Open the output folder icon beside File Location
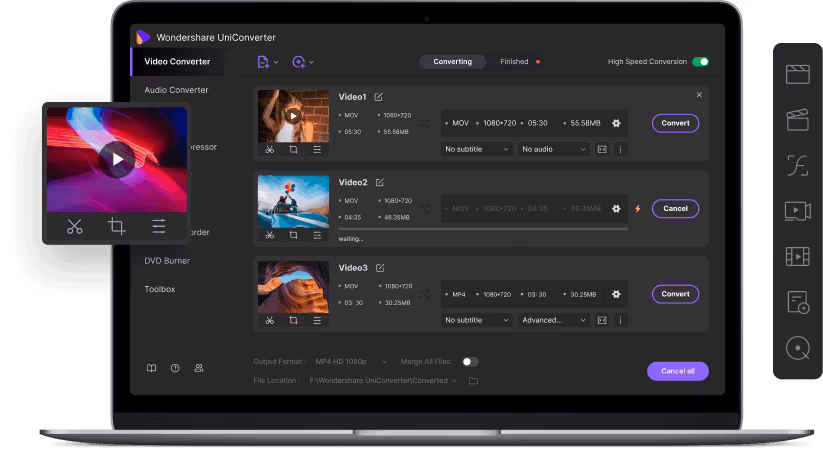The width and height of the screenshot is (823, 449). 474,381
